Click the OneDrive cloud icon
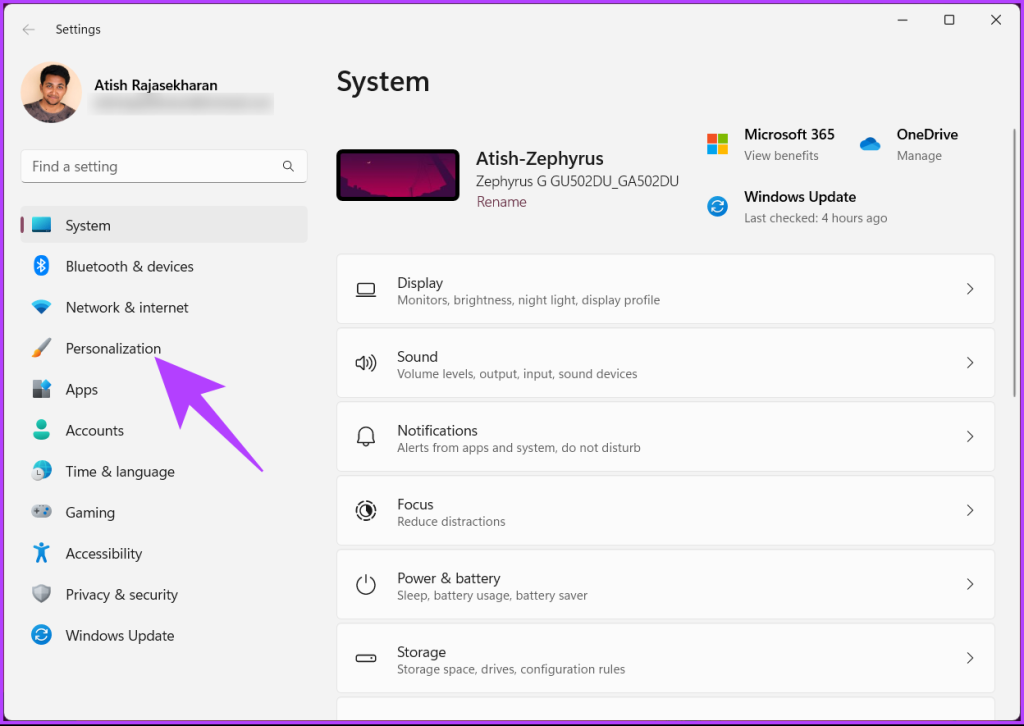 coord(869,144)
